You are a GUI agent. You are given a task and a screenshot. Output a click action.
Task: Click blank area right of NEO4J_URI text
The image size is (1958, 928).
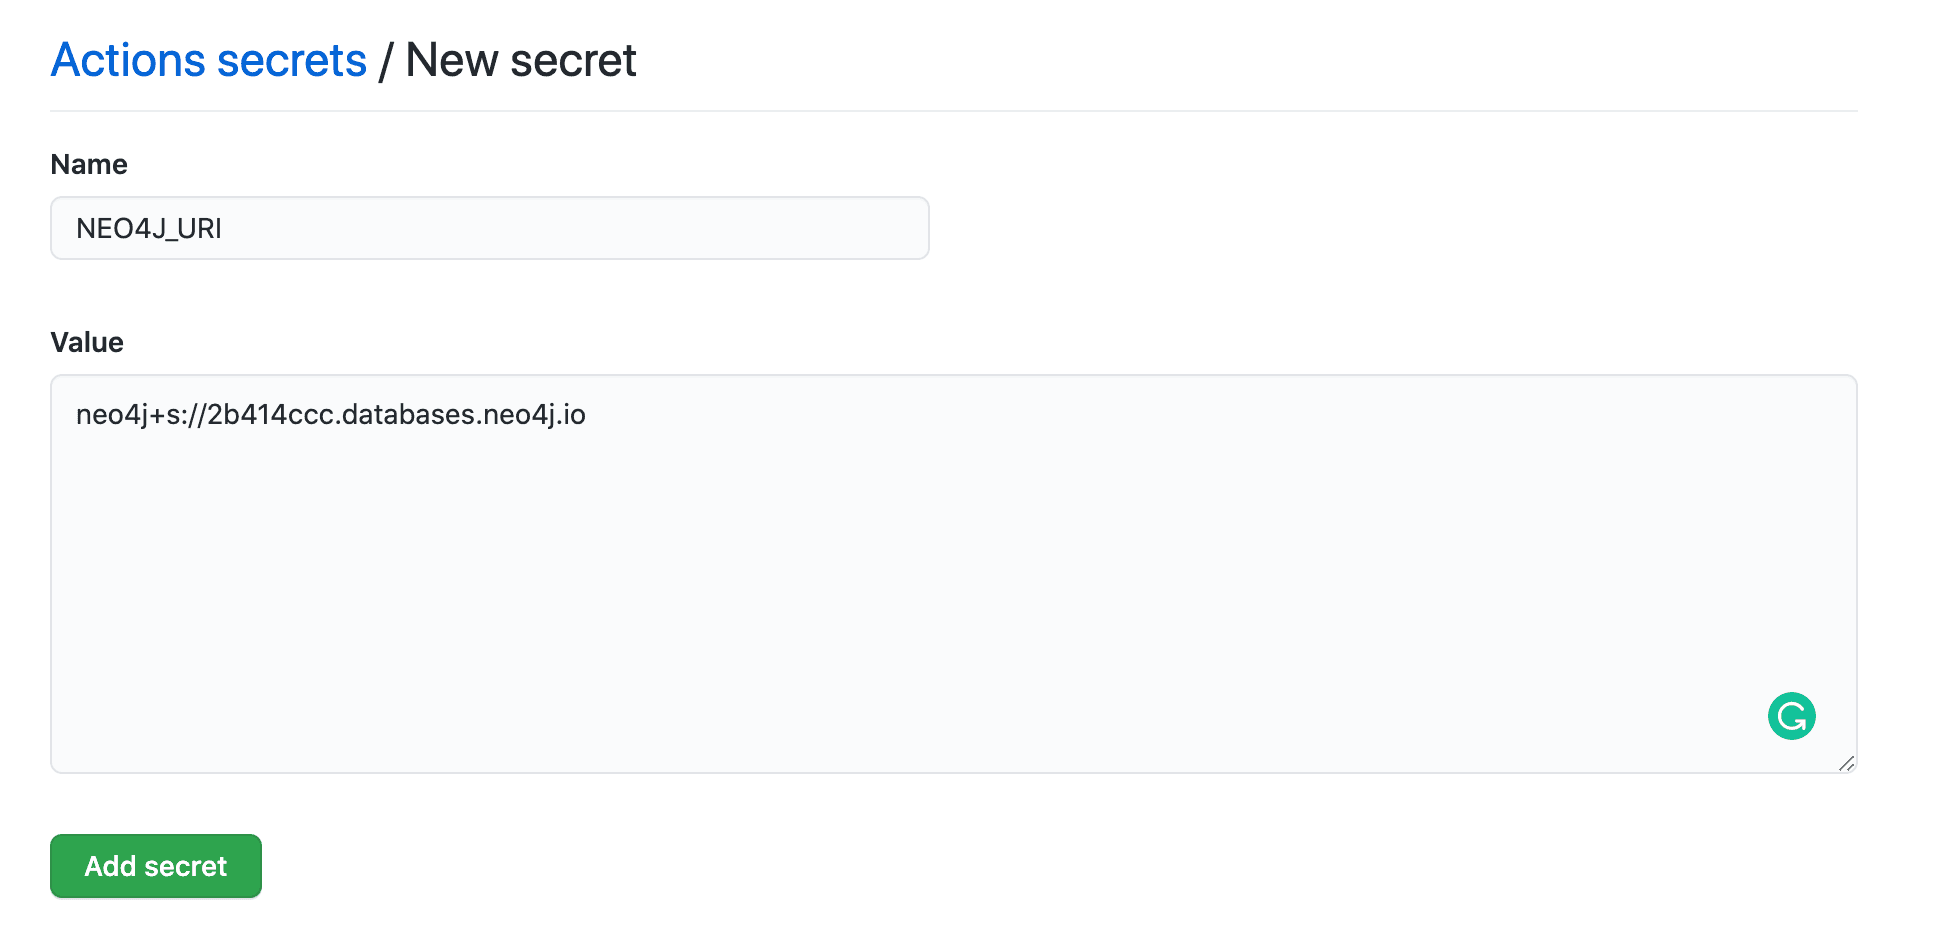click(600, 229)
